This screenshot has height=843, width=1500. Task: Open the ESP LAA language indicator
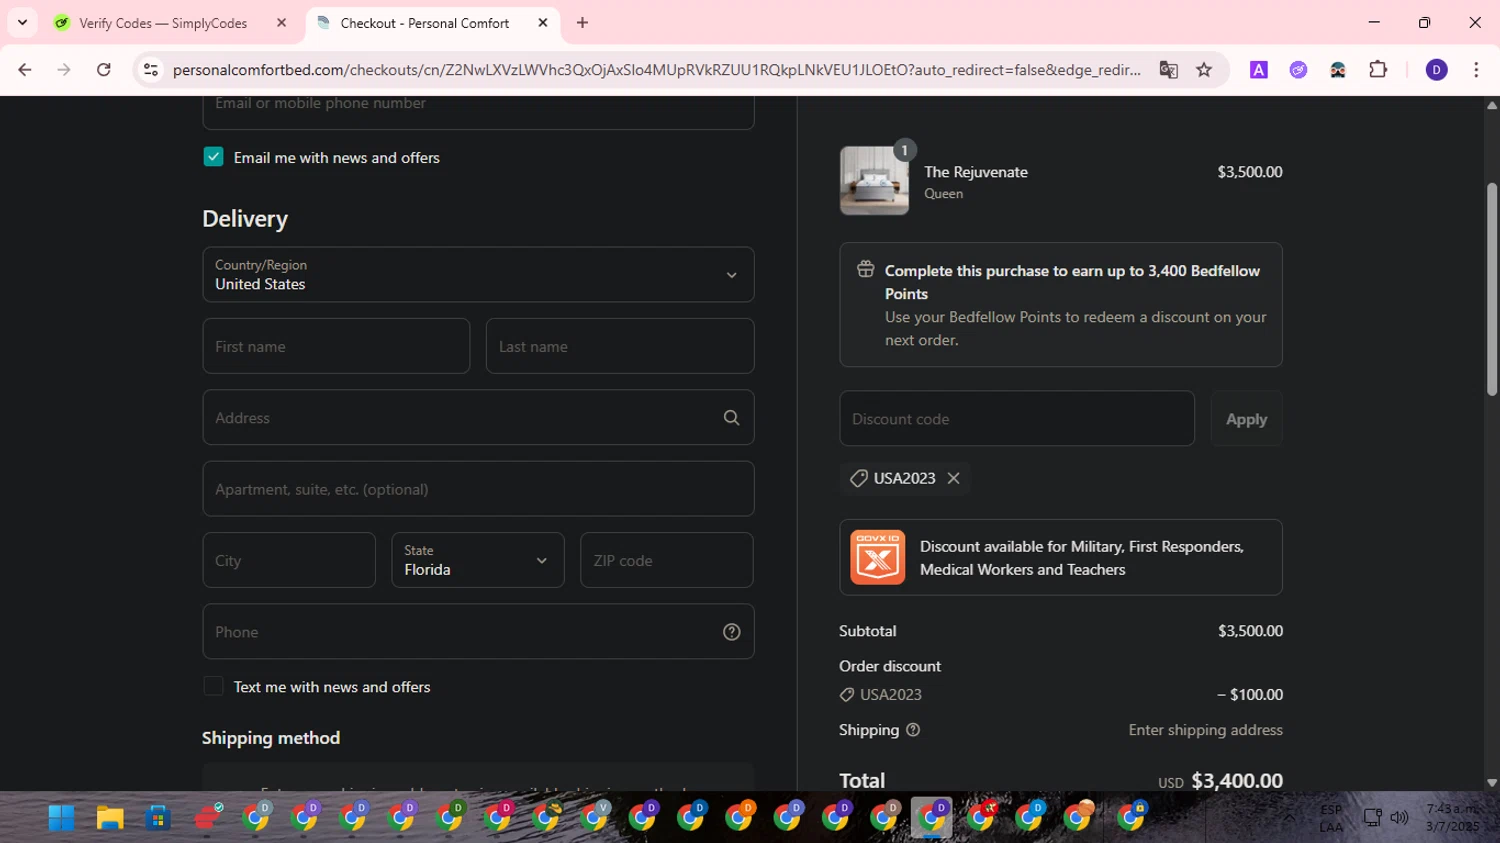click(x=1331, y=818)
